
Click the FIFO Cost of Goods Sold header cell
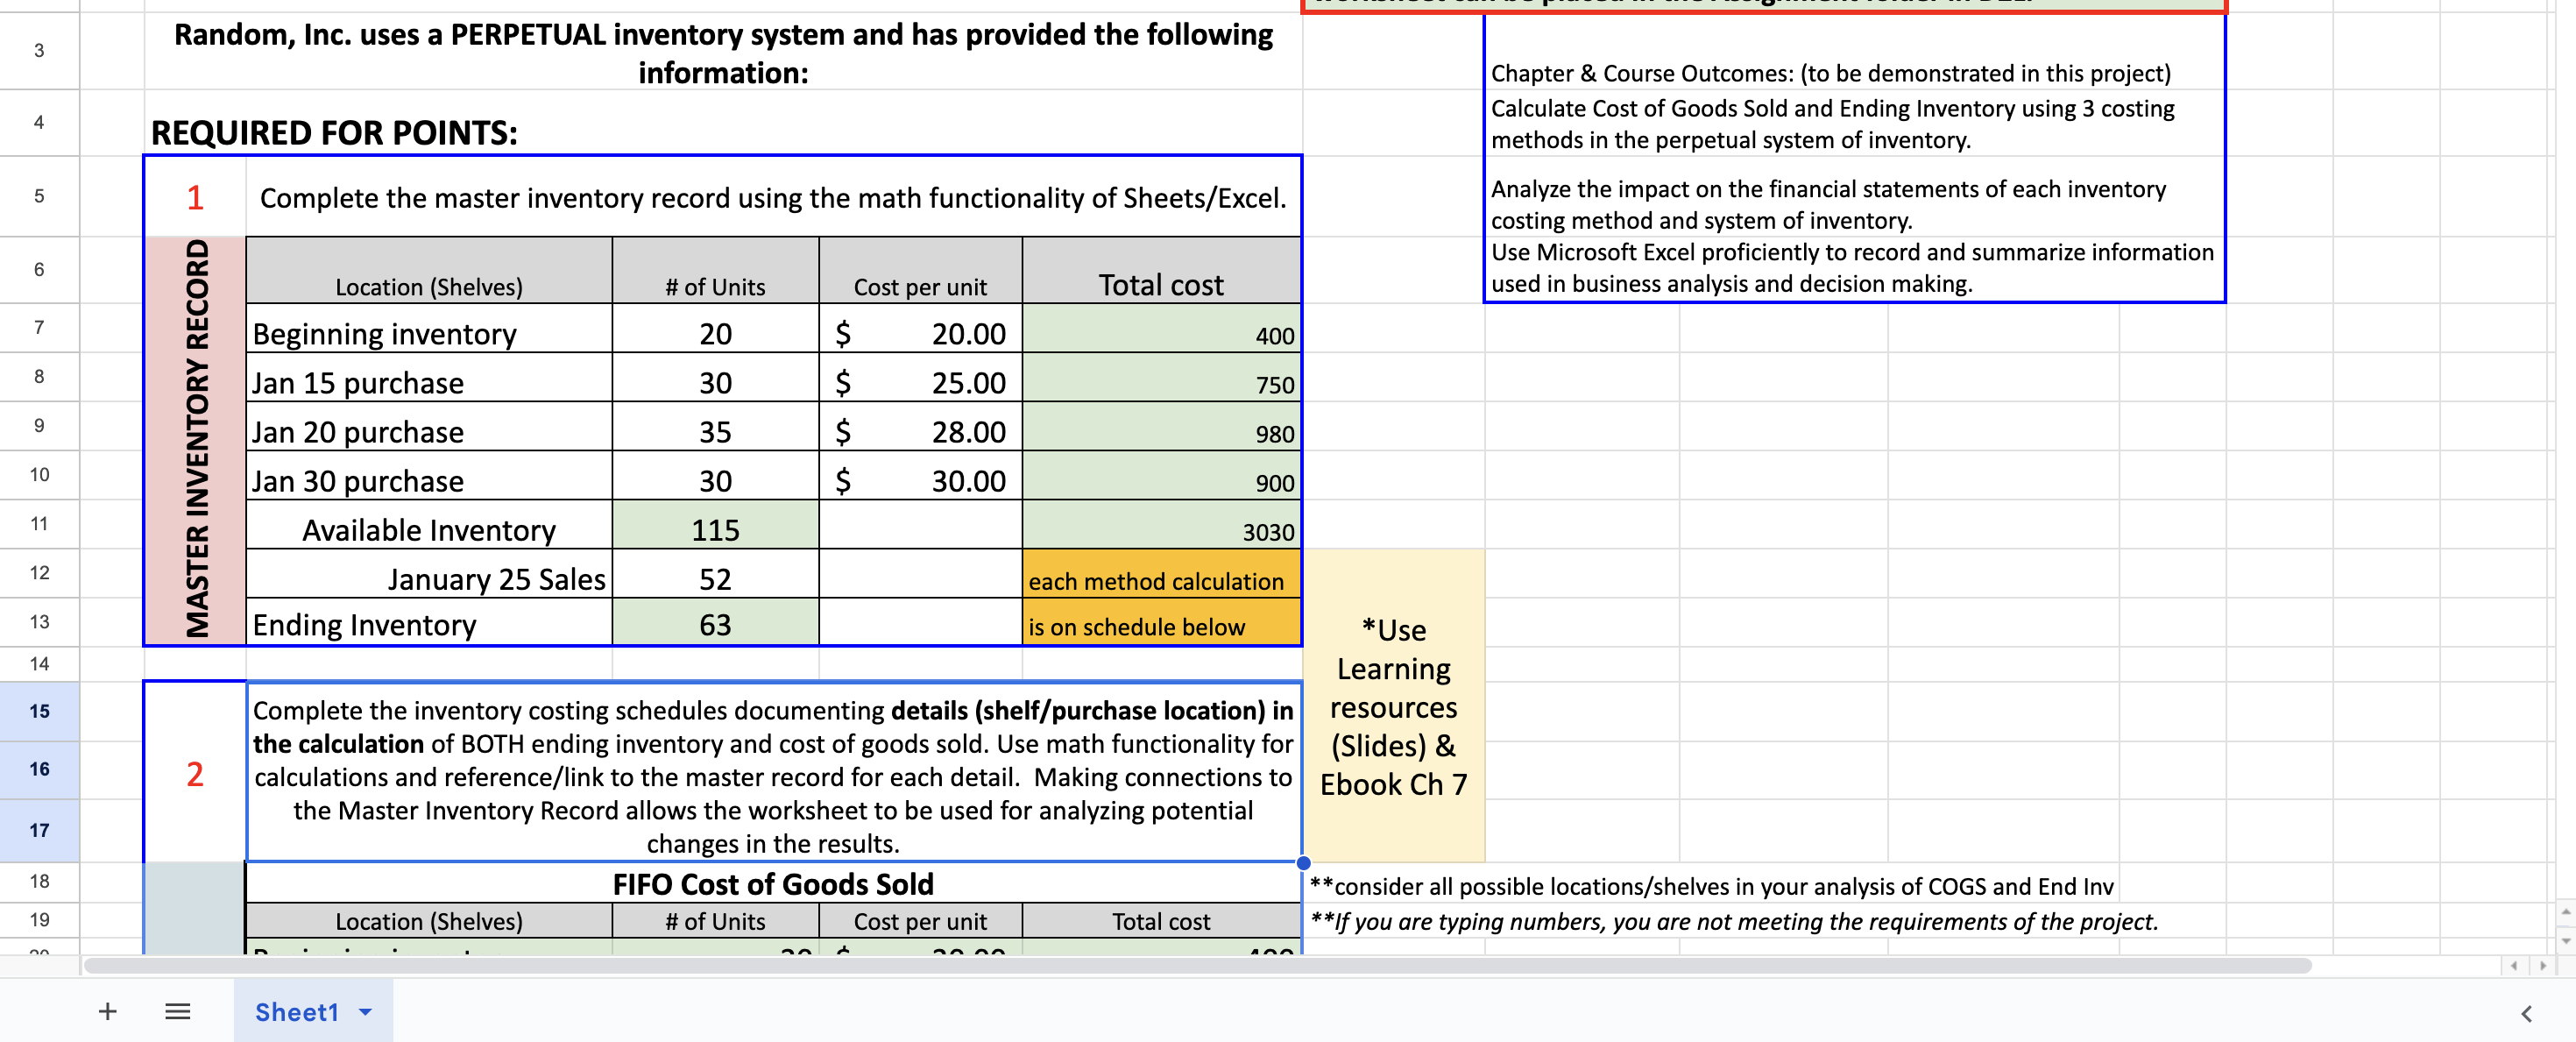(775, 884)
